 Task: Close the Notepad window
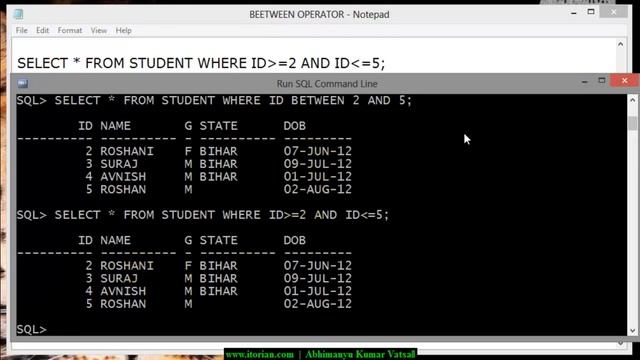pyautogui.click(x=614, y=12)
